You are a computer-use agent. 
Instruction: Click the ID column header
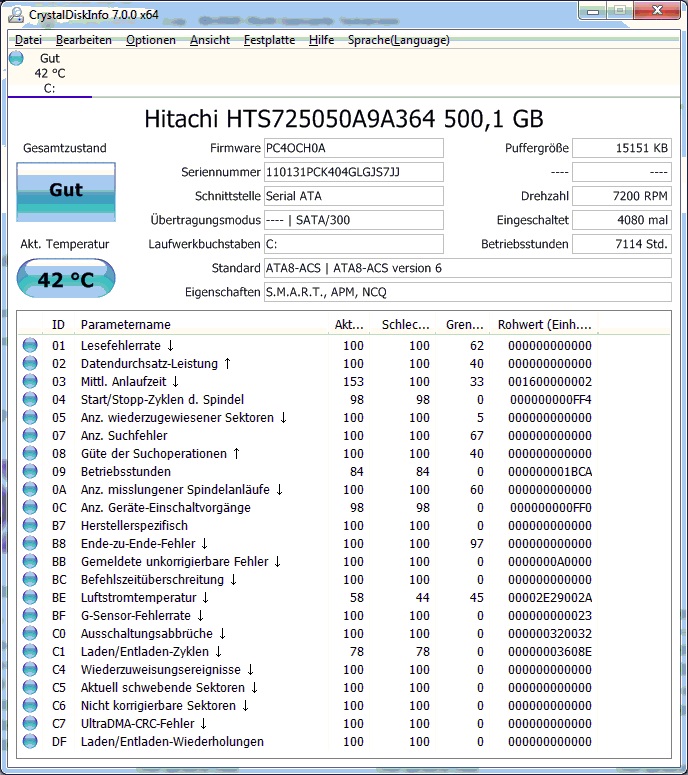(x=58, y=325)
